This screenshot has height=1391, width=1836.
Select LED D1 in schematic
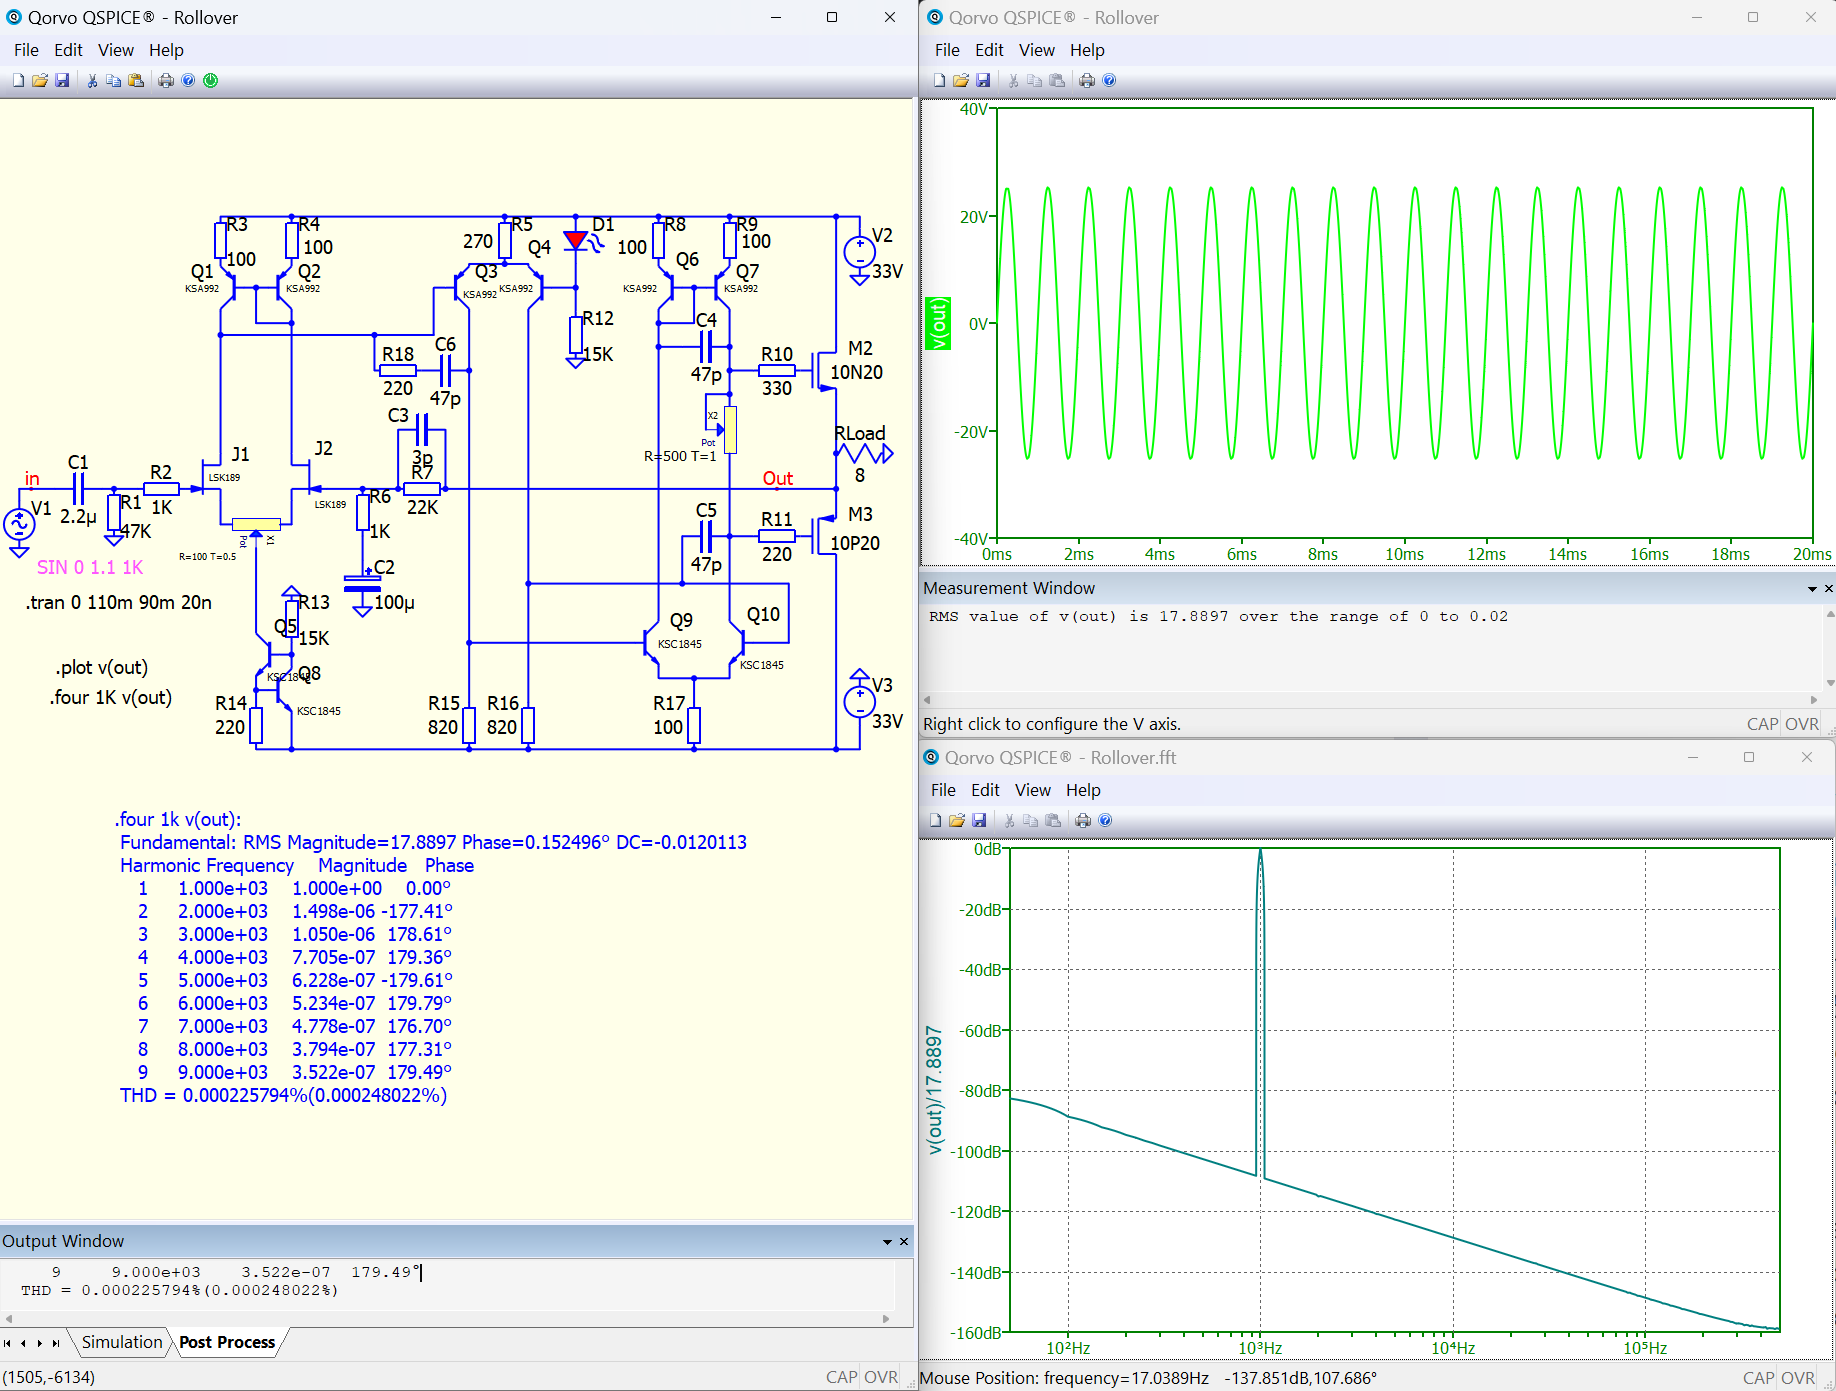(x=577, y=241)
